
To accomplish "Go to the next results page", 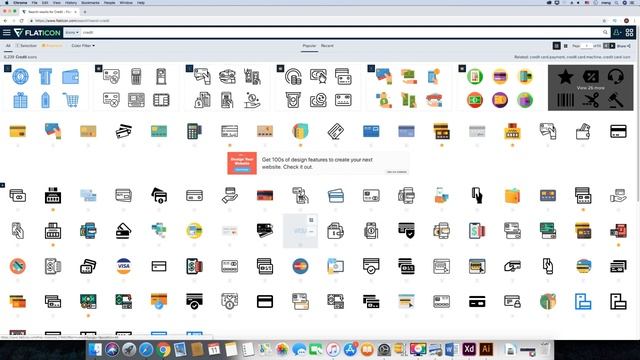I will click(x=612, y=46).
